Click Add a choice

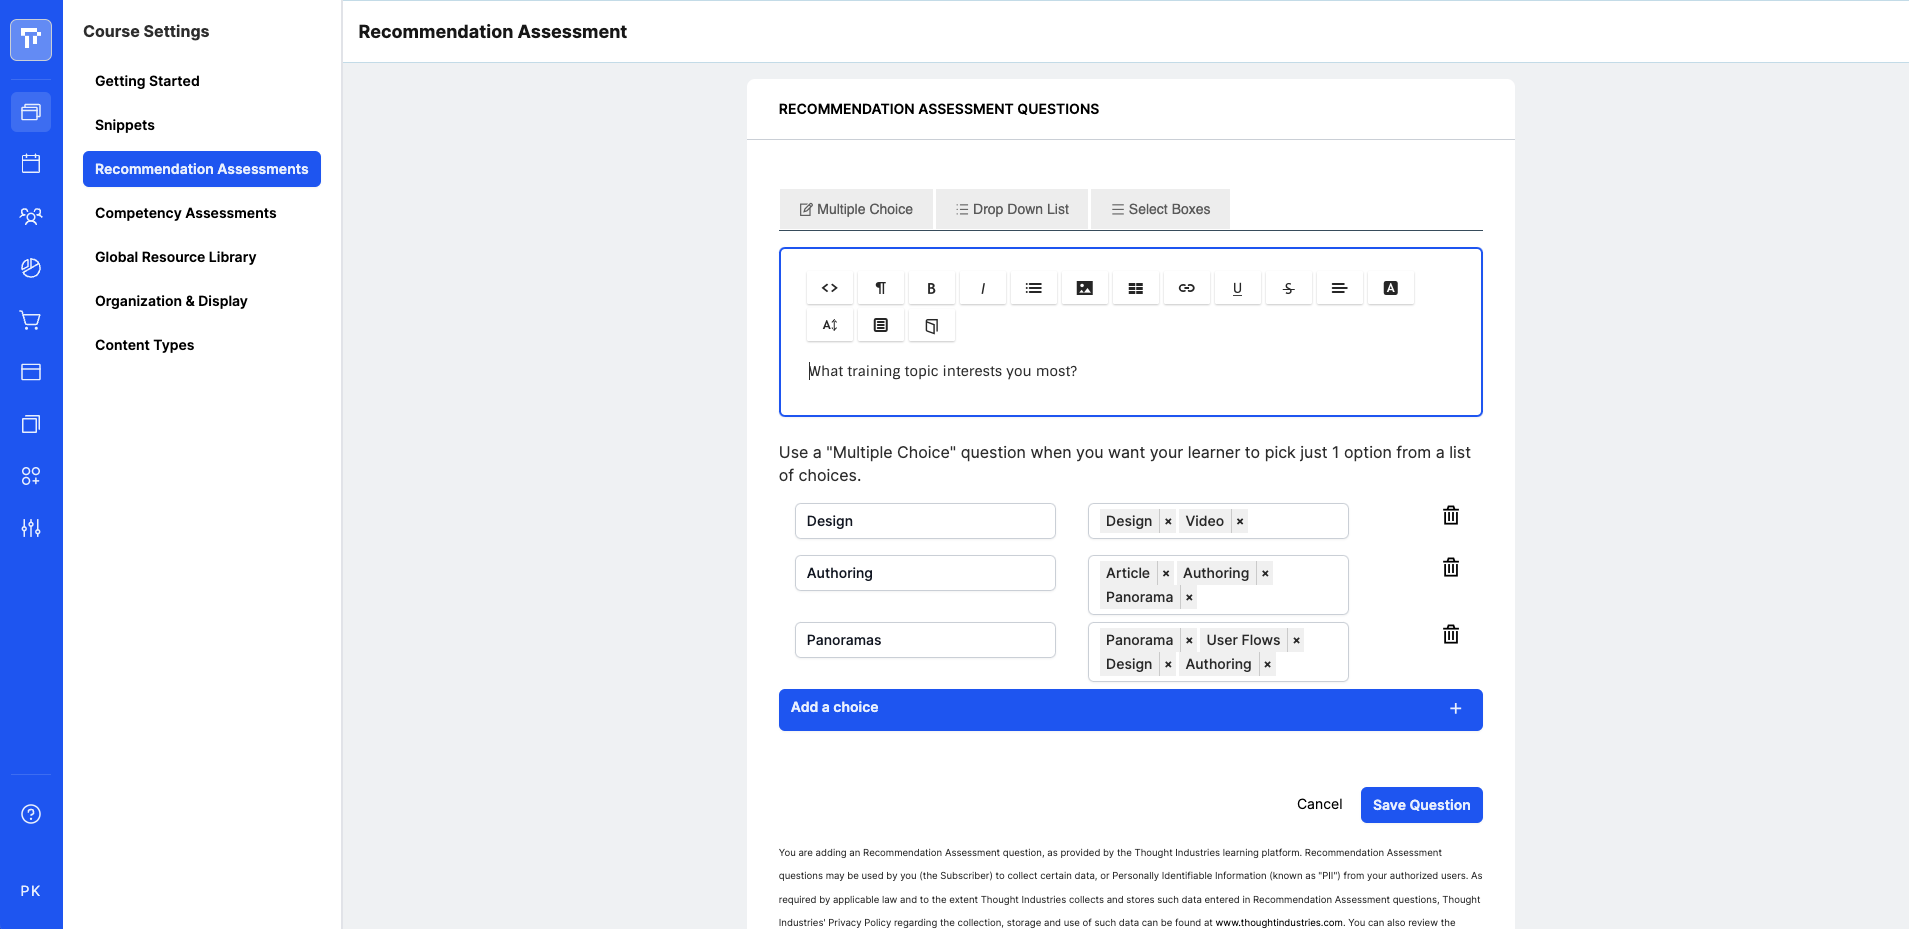(x=1130, y=709)
